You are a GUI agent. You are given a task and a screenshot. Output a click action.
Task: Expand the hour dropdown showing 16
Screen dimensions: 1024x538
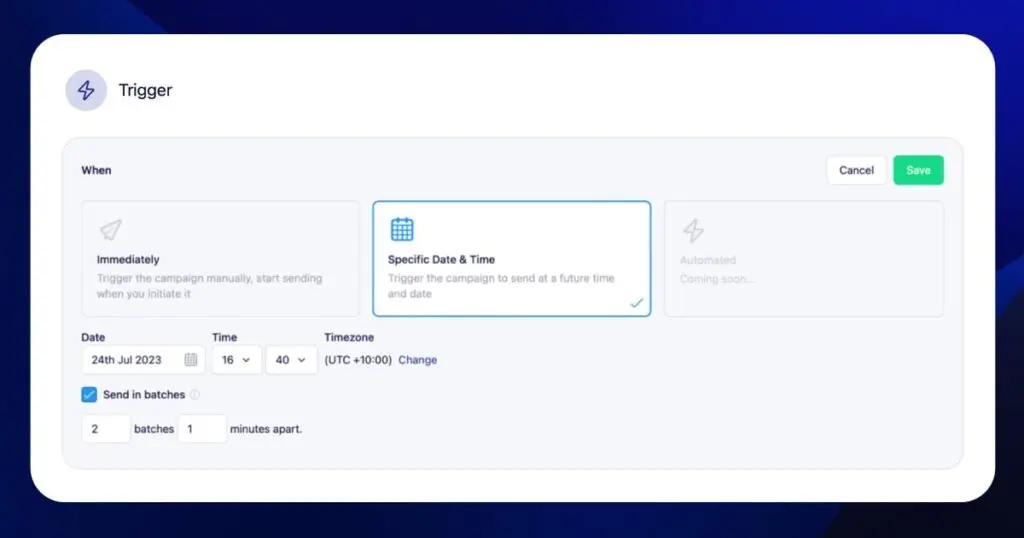coord(237,360)
